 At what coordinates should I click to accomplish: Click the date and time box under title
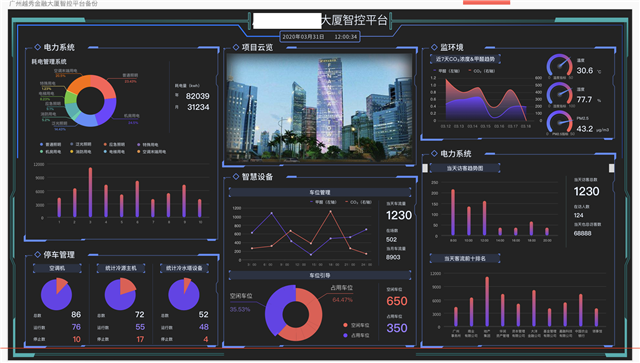pyautogui.click(x=320, y=37)
